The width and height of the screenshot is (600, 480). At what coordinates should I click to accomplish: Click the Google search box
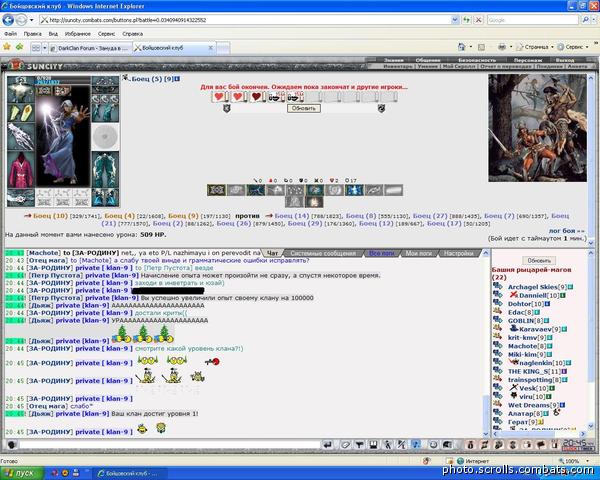tap(533, 20)
